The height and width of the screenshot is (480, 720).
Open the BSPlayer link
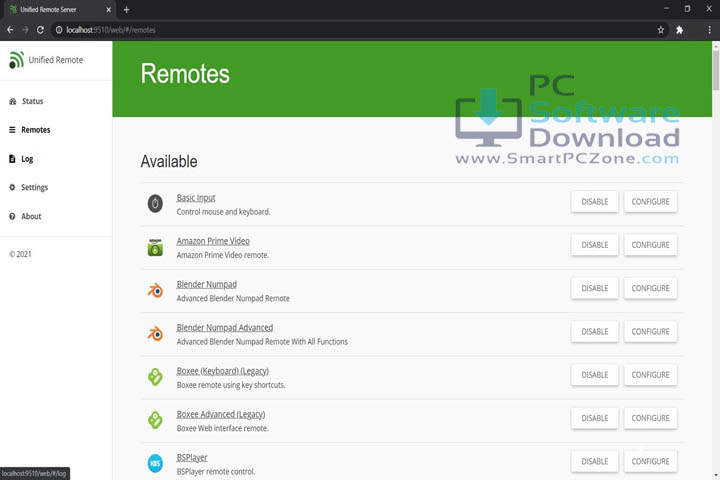click(x=192, y=457)
